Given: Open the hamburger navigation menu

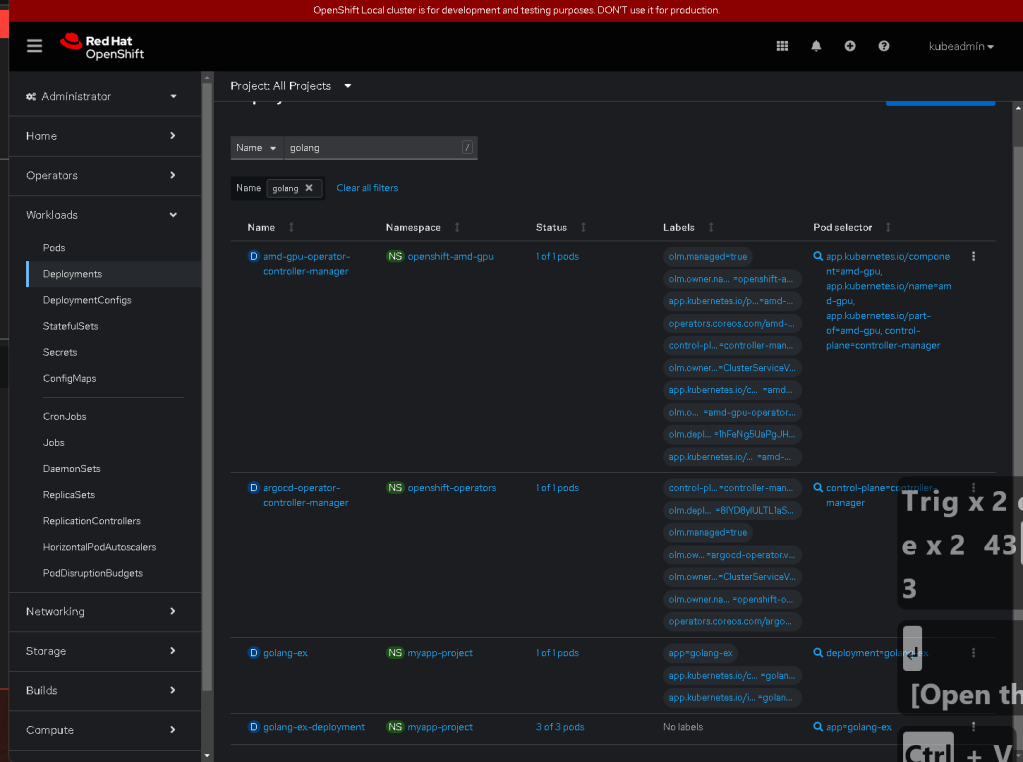Looking at the screenshot, I should [x=35, y=46].
